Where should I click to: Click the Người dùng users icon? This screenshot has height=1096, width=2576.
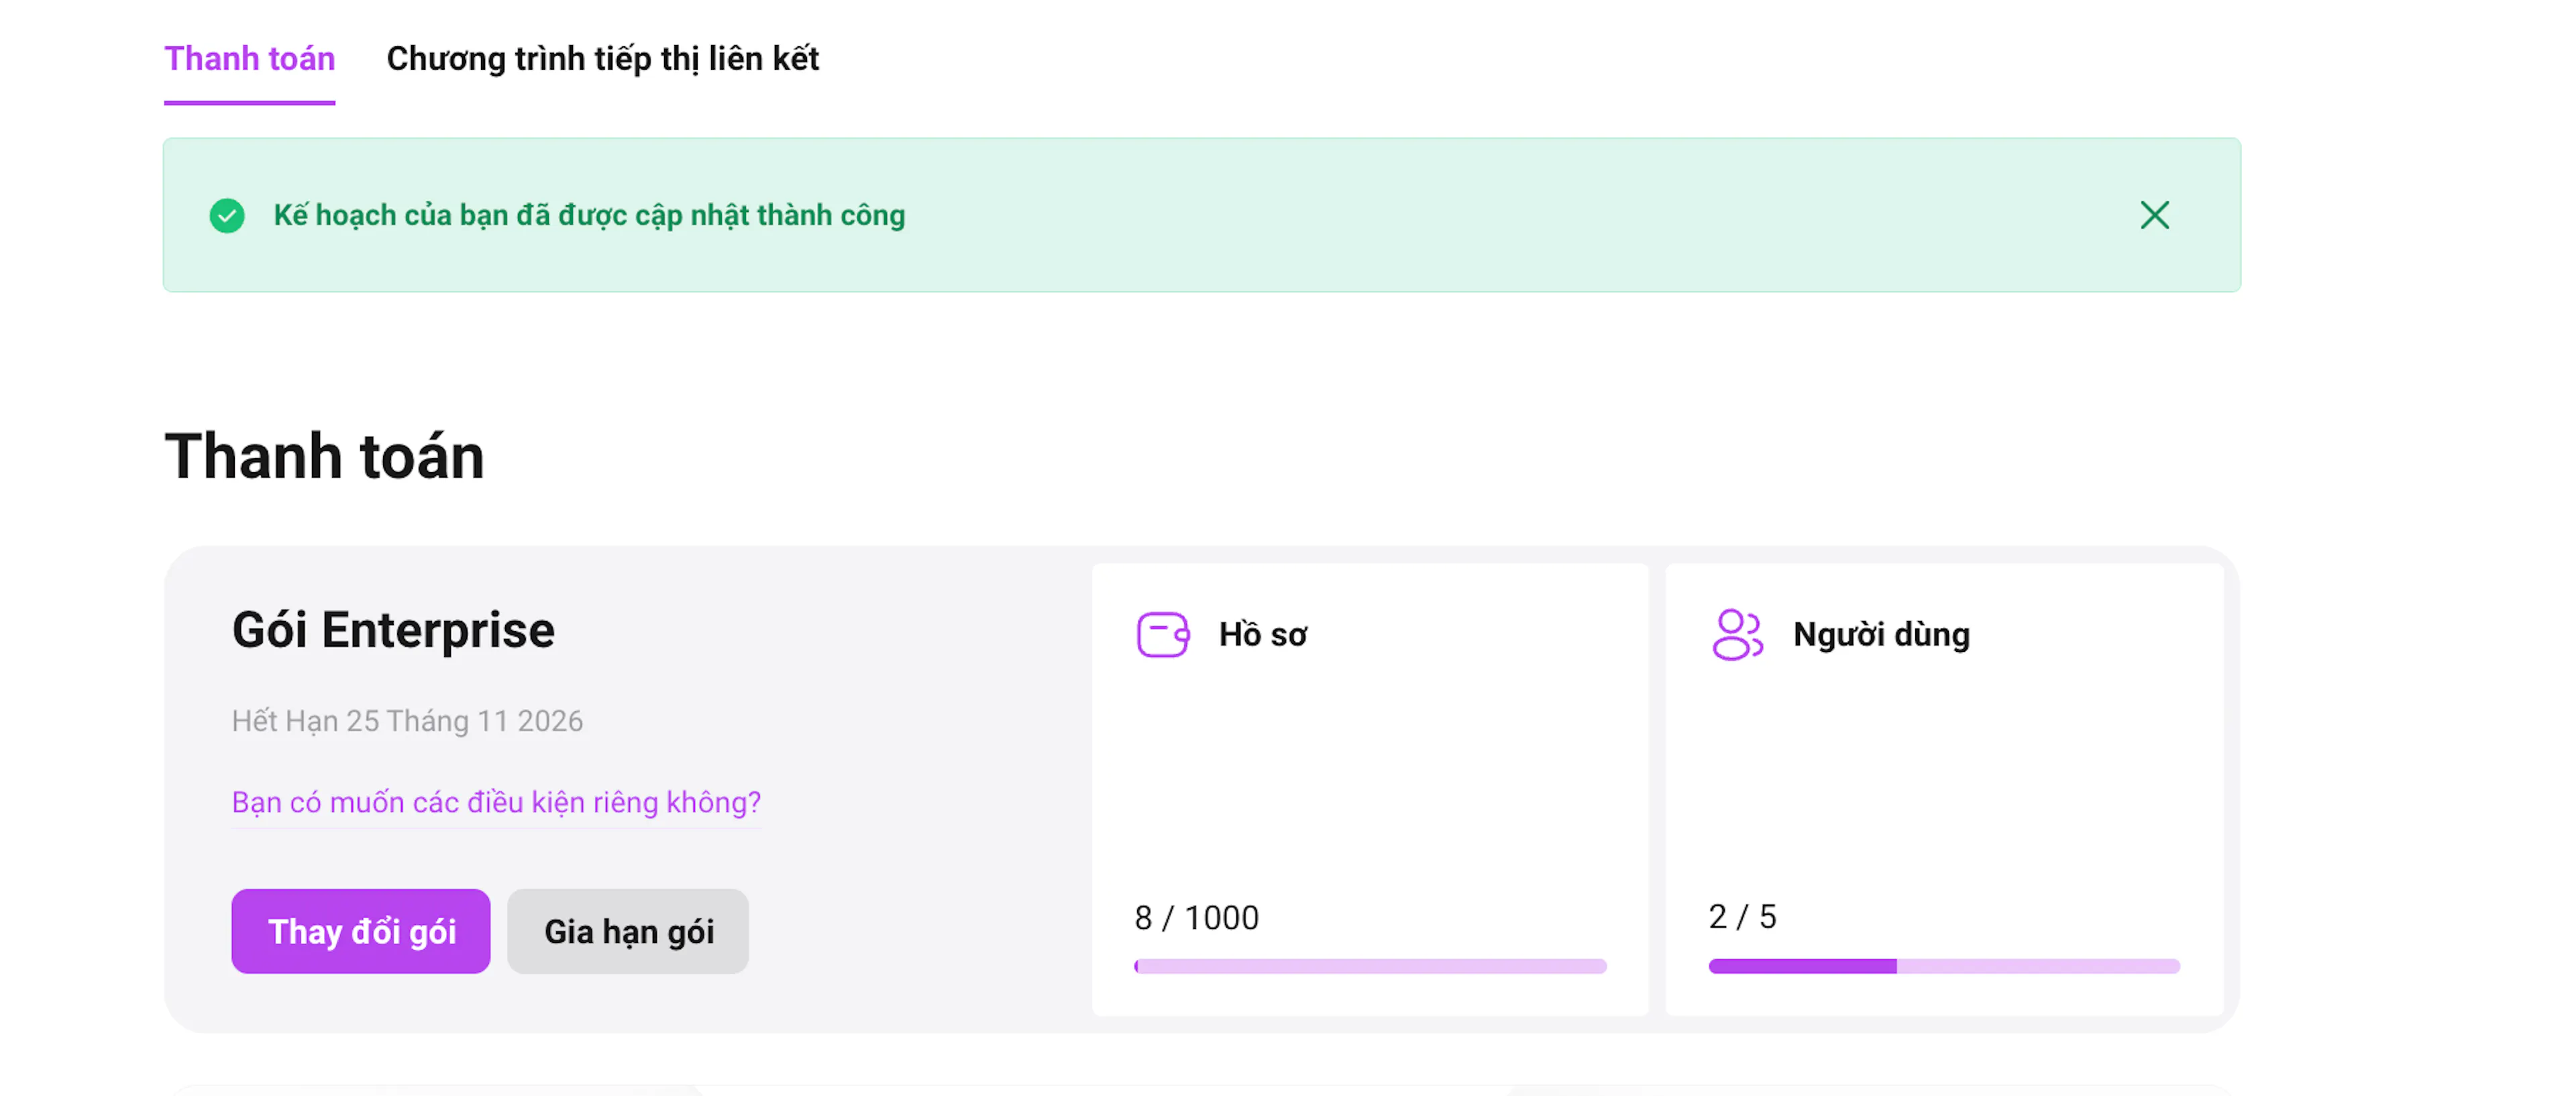pyautogui.click(x=1737, y=635)
